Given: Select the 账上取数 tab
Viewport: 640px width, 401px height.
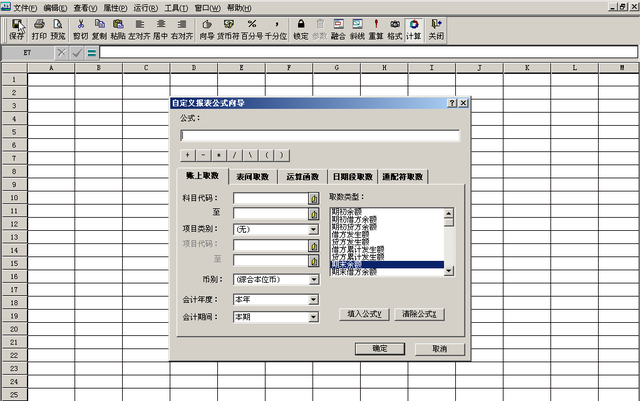Looking at the screenshot, I should pyautogui.click(x=202, y=176).
